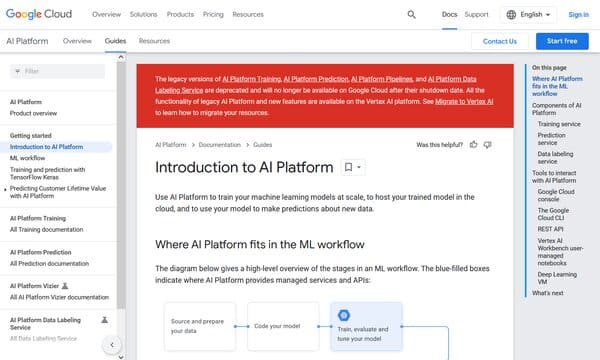The image size is (600, 360).
Task: Select the Guides tab
Action: tap(115, 41)
